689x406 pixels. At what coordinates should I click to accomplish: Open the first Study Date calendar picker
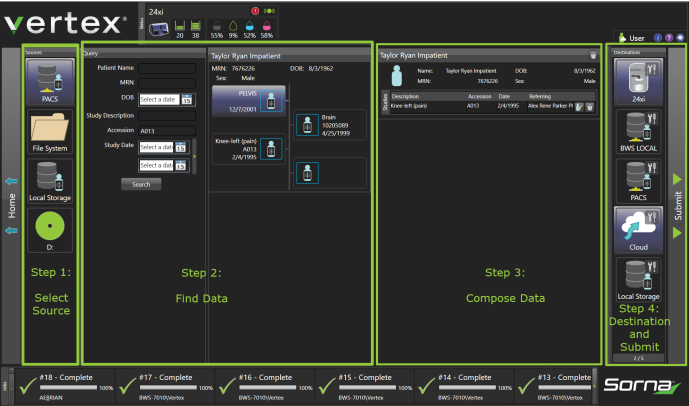pos(181,148)
